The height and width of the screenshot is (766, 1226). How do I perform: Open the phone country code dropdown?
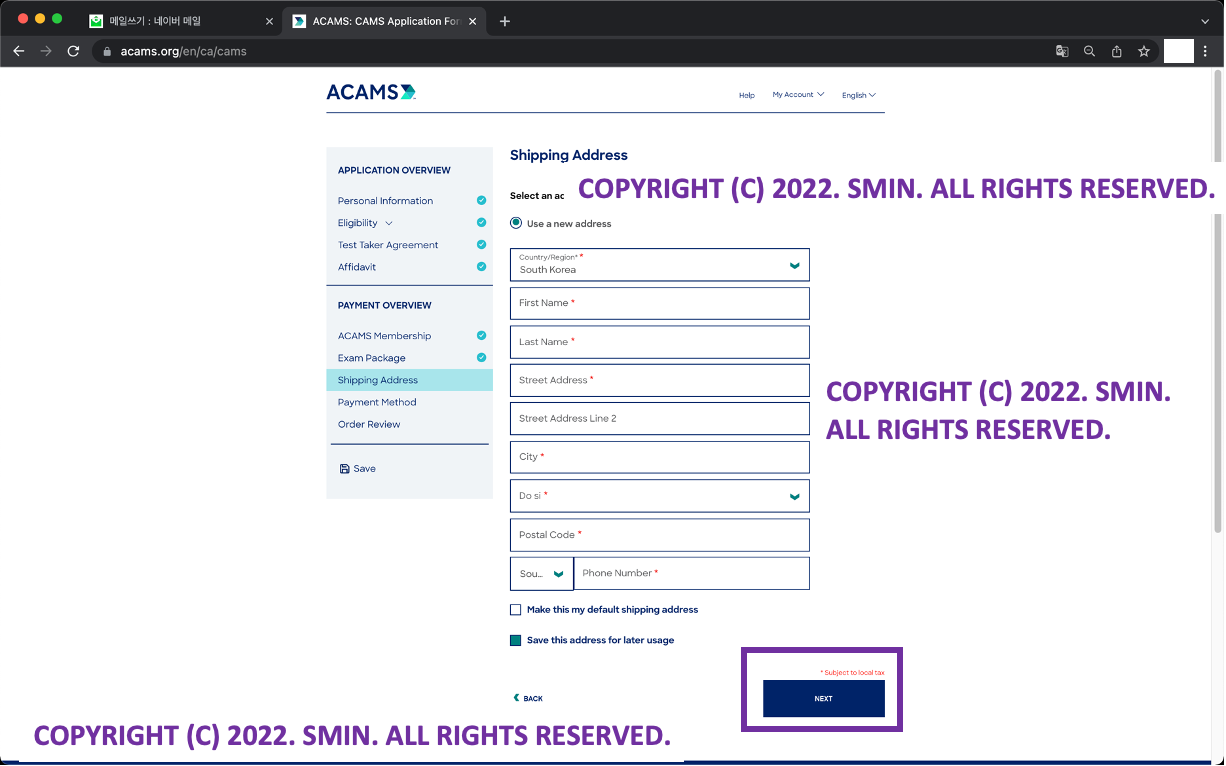(x=542, y=574)
